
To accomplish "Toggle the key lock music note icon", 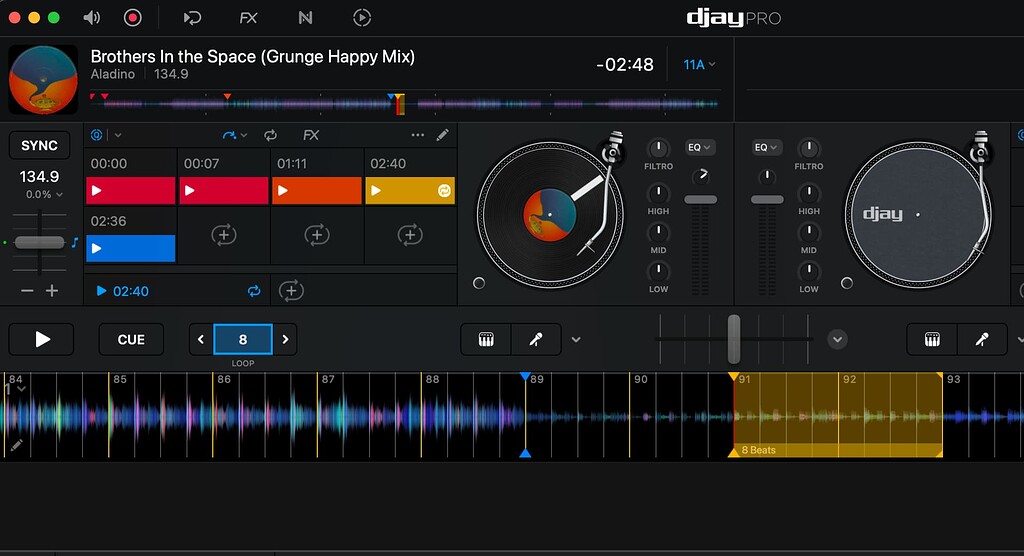I will 74,242.
